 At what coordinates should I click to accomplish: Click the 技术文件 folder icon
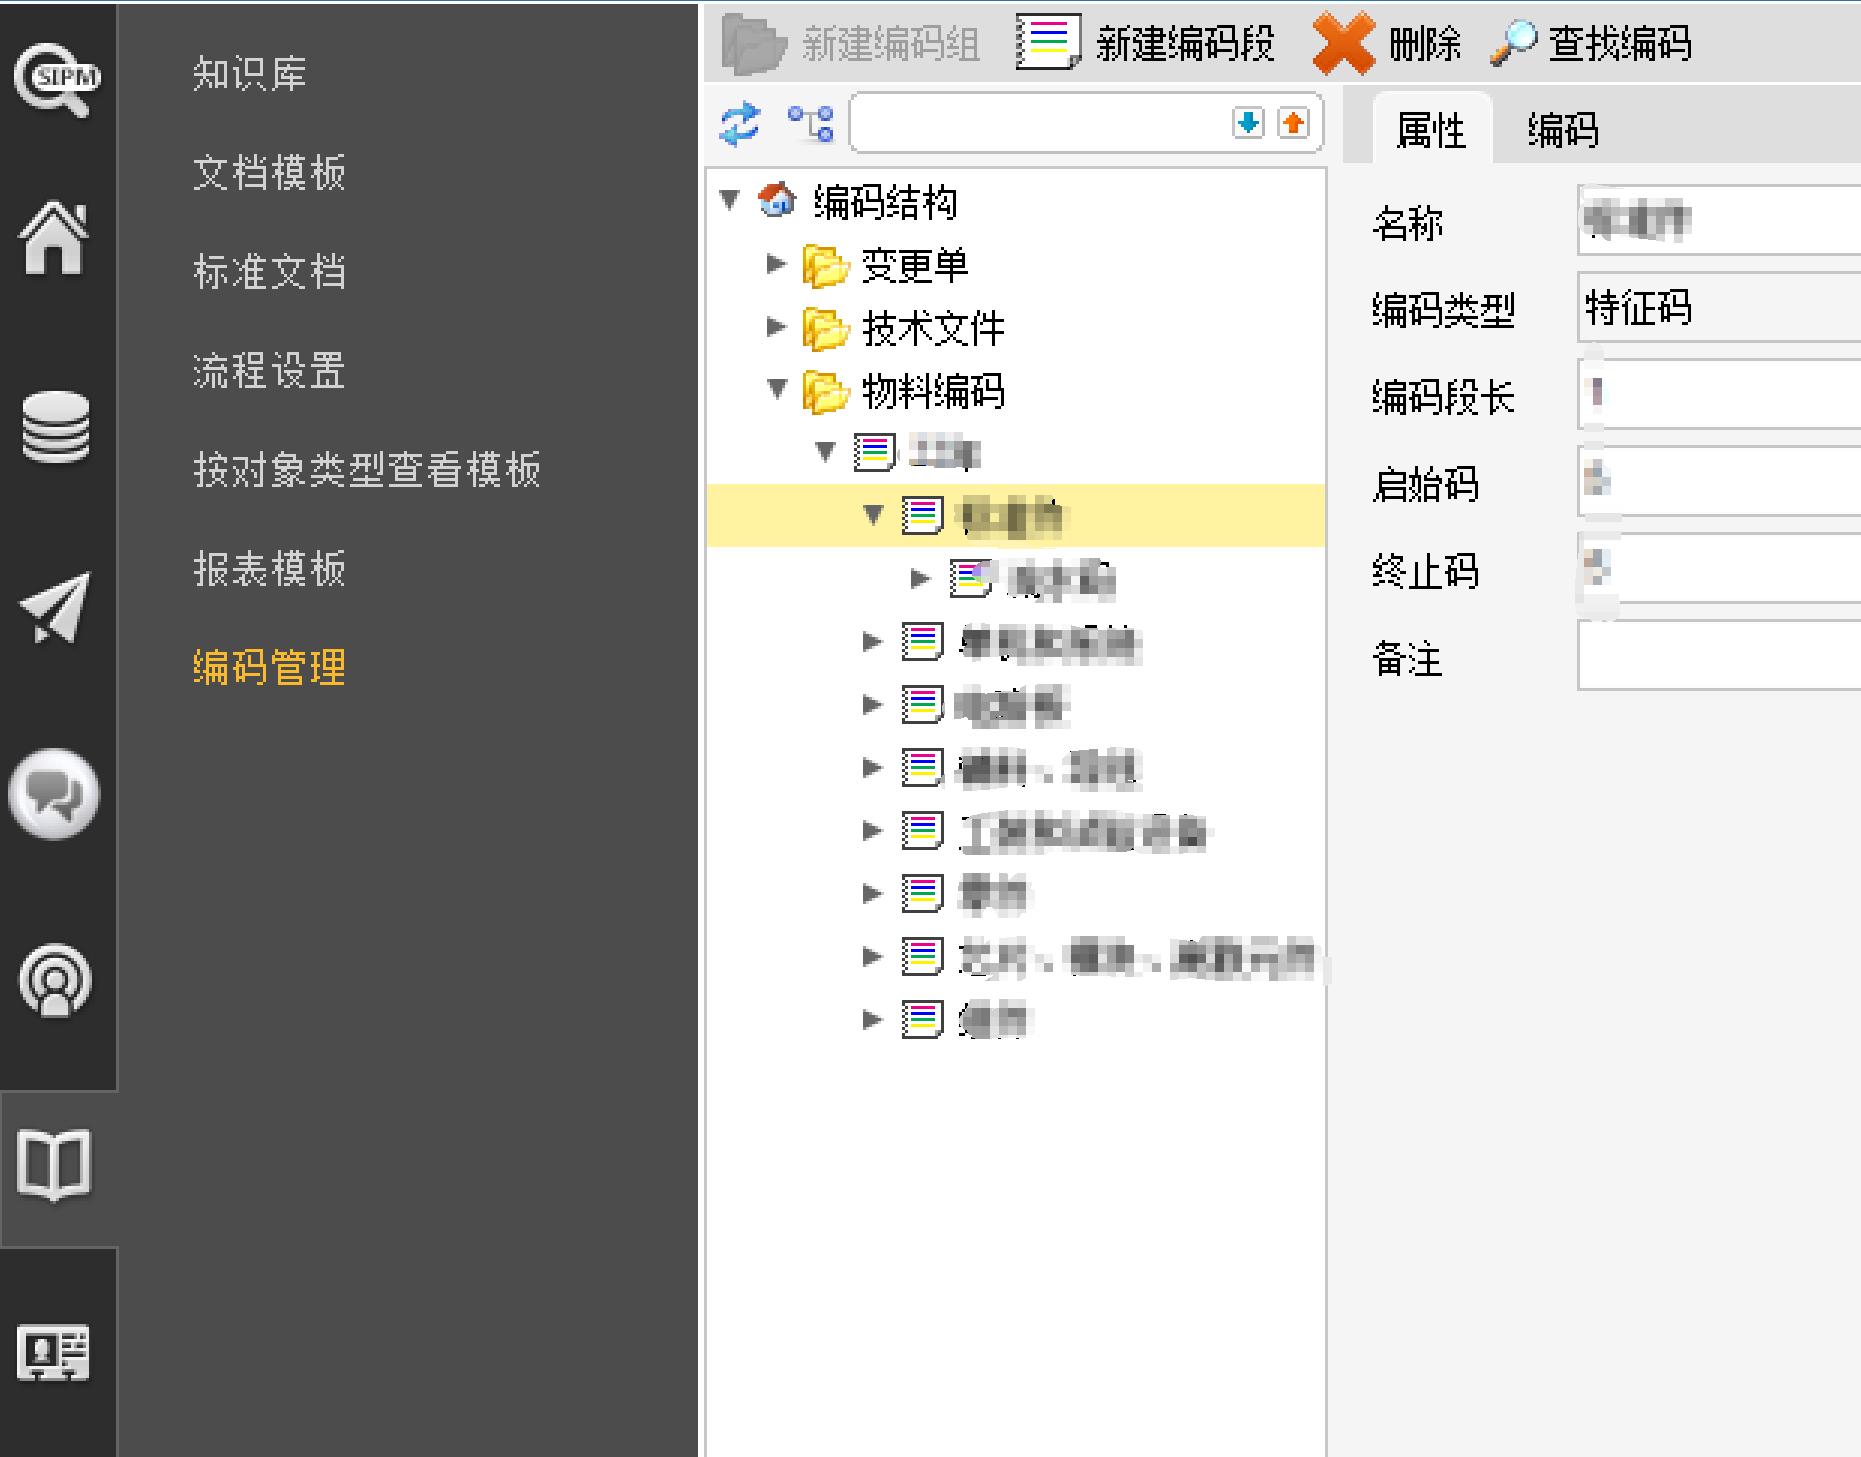[x=826, y=329]
